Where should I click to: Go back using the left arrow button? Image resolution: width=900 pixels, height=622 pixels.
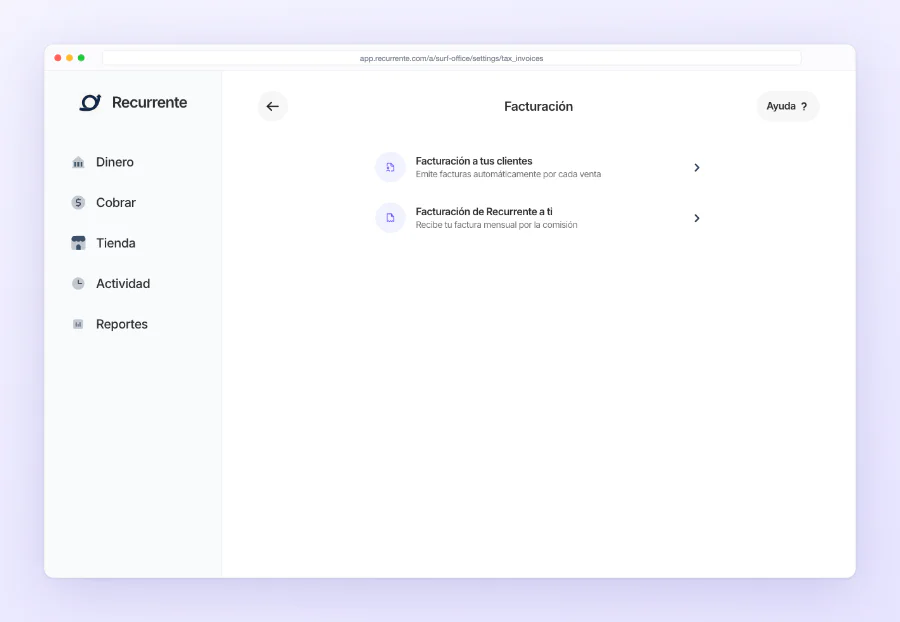(273, 106)
